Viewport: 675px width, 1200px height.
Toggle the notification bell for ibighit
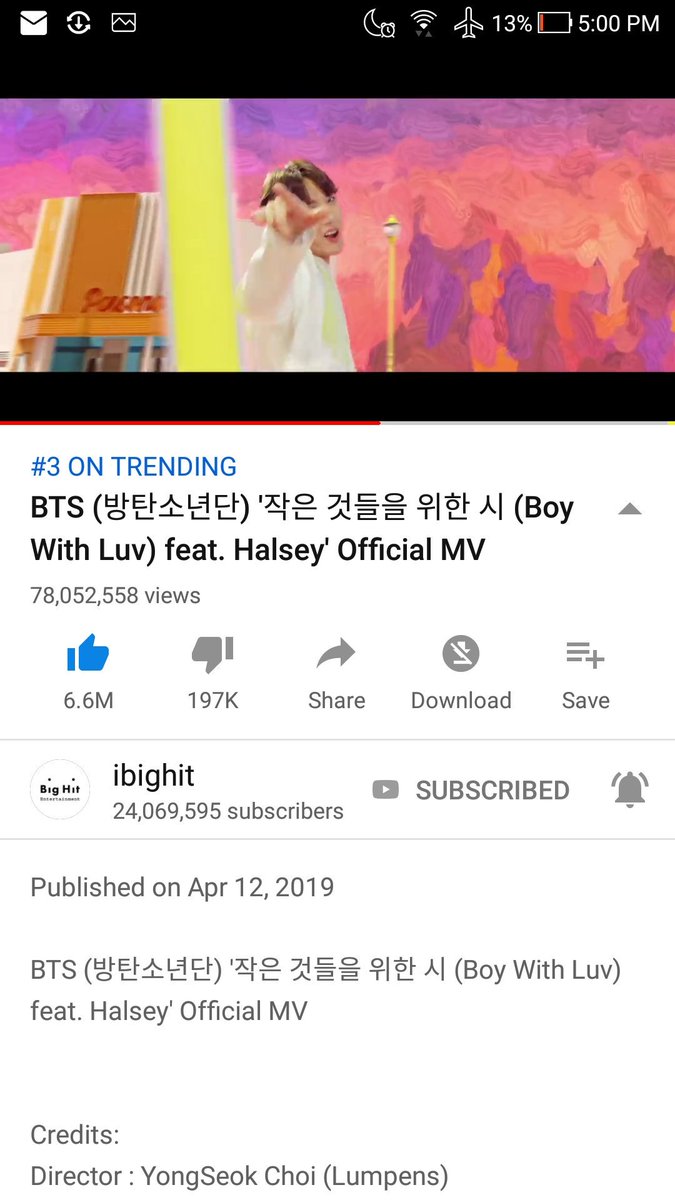click(630, 790)
